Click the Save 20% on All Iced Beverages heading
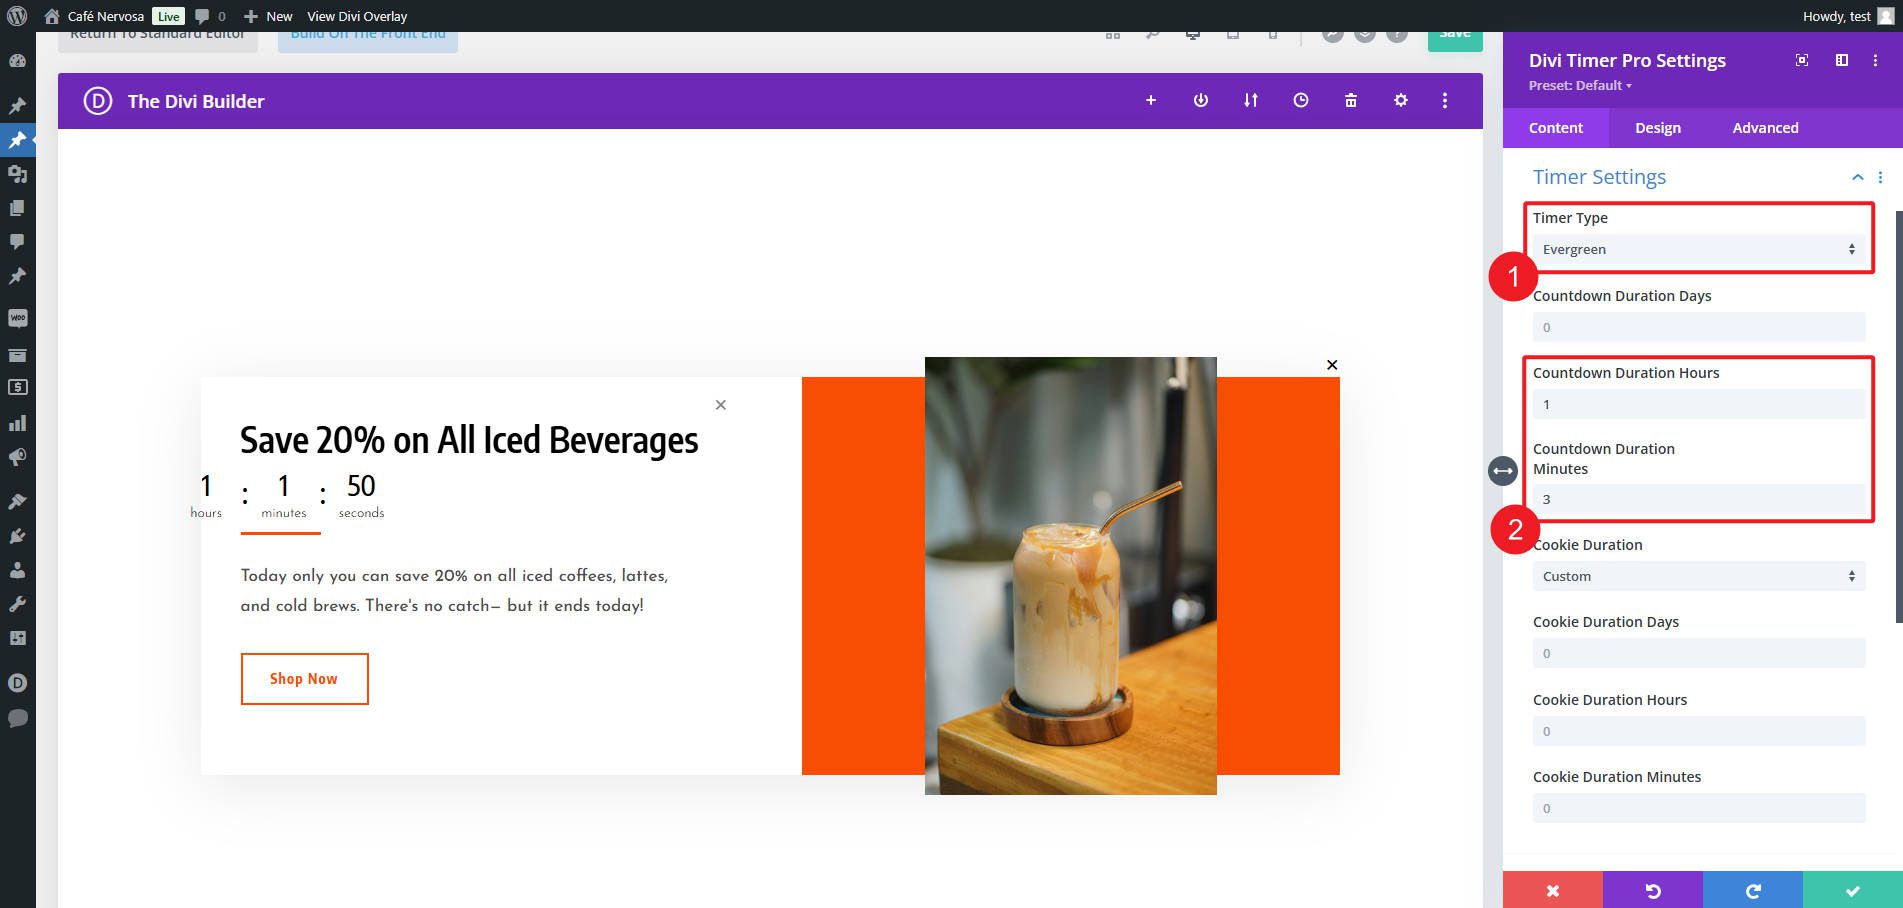 pos(469,440)
